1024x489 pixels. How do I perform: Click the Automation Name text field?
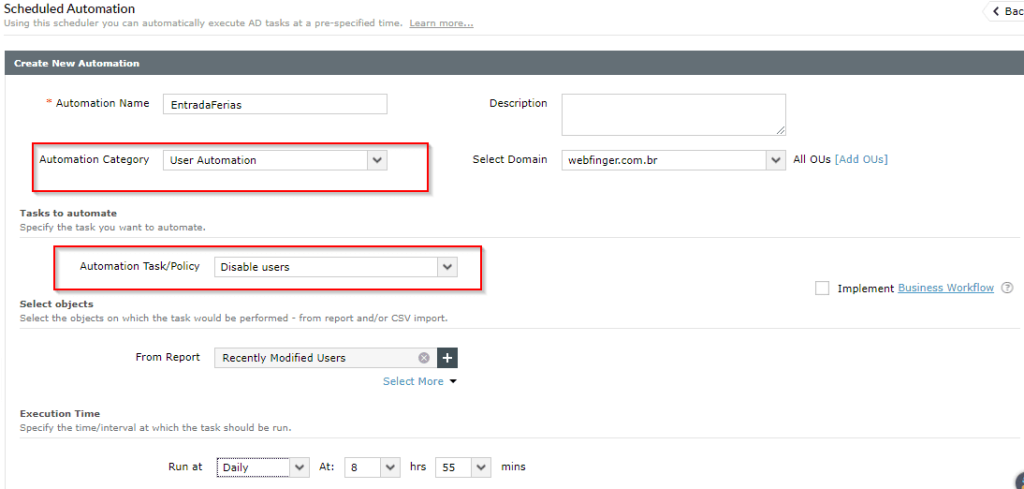click(275, 104)
